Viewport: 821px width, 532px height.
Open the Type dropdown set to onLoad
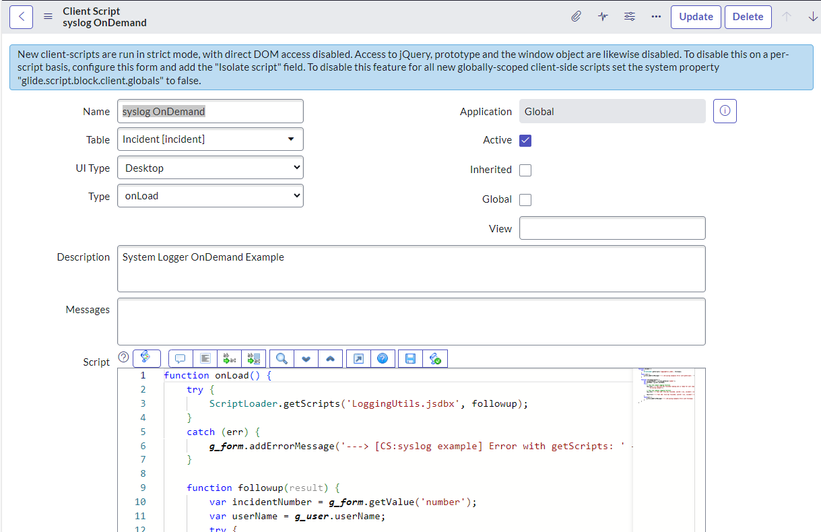click(x=210, y=196)
